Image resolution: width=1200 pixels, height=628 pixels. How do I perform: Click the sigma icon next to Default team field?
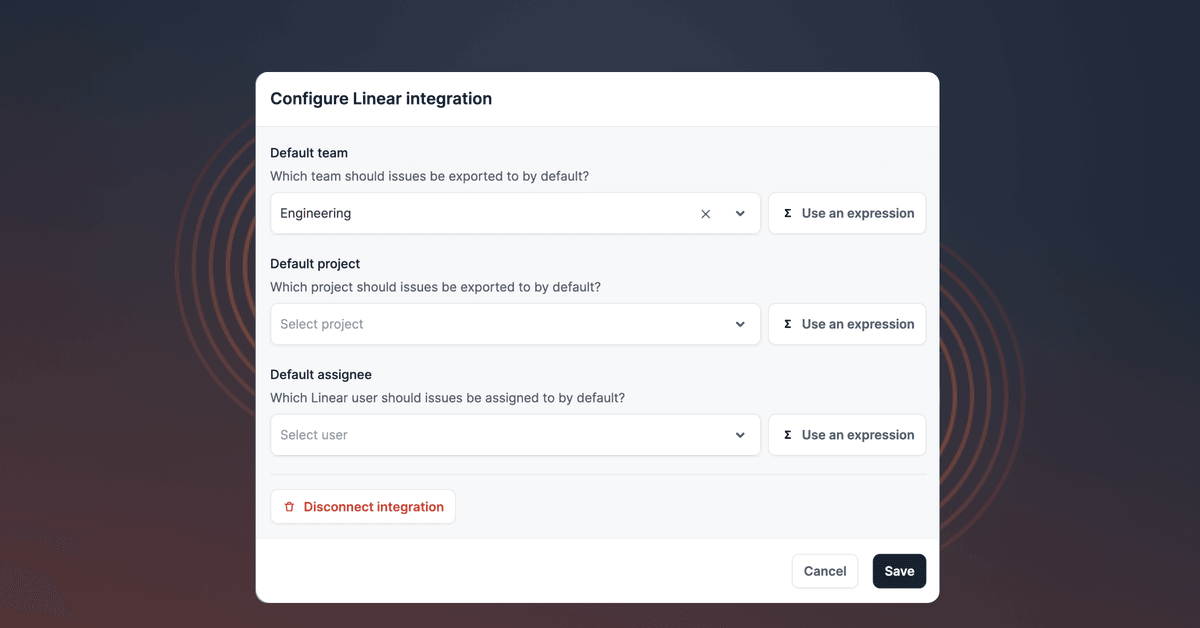click(x=787, y=213)
